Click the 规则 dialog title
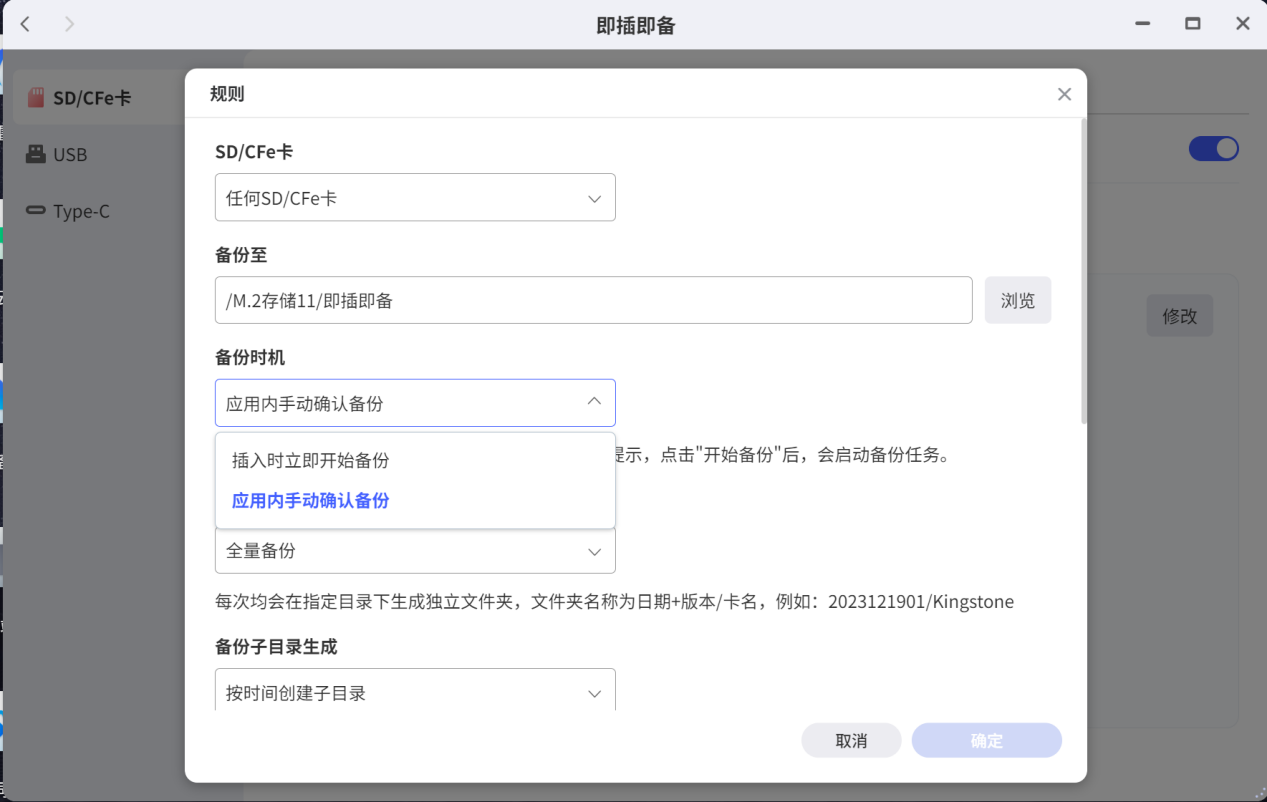 (x=227, y=94)
